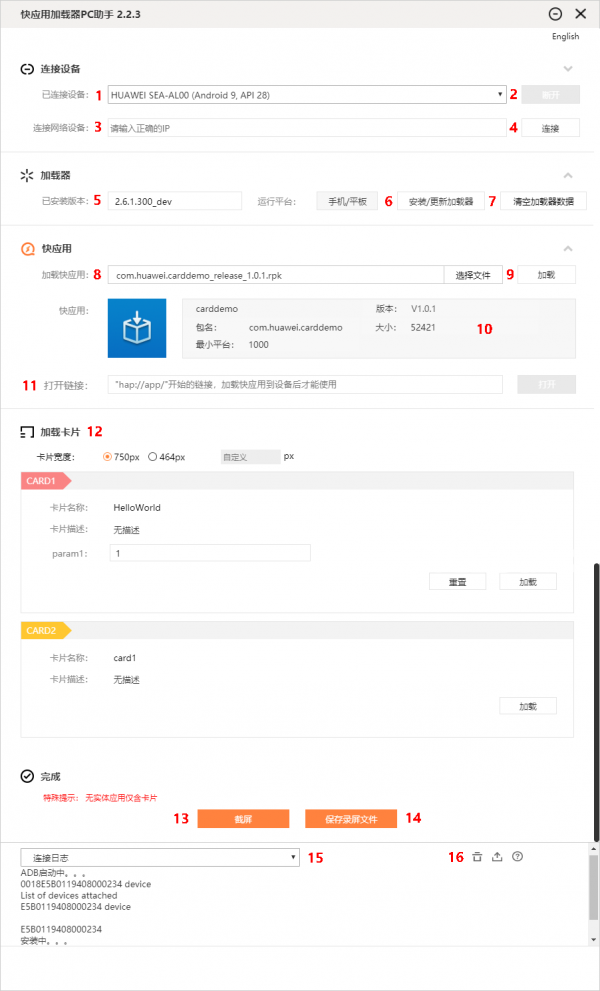The width and height of the screenshot is (600, 991).
Task: Click the carddemo quick app icon
Action: point(137,329)
